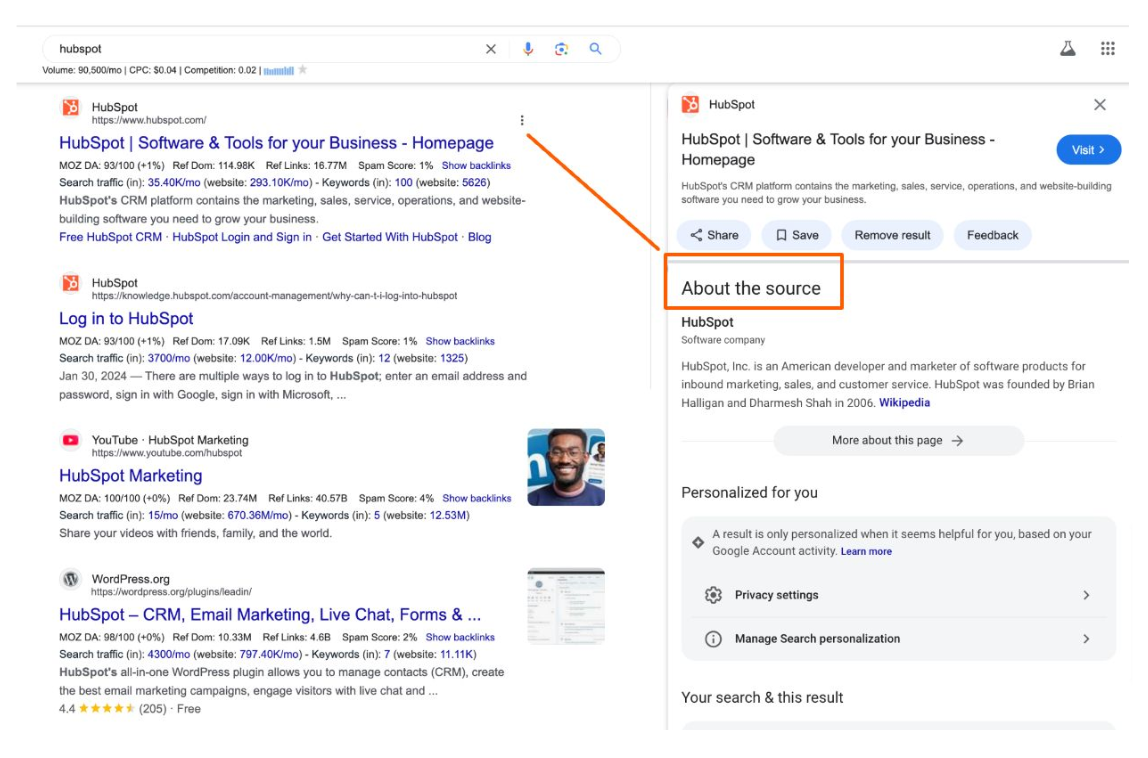Screen dimensions: 1148x758
Task: Click the More about this page button
Action: [898, 440]
